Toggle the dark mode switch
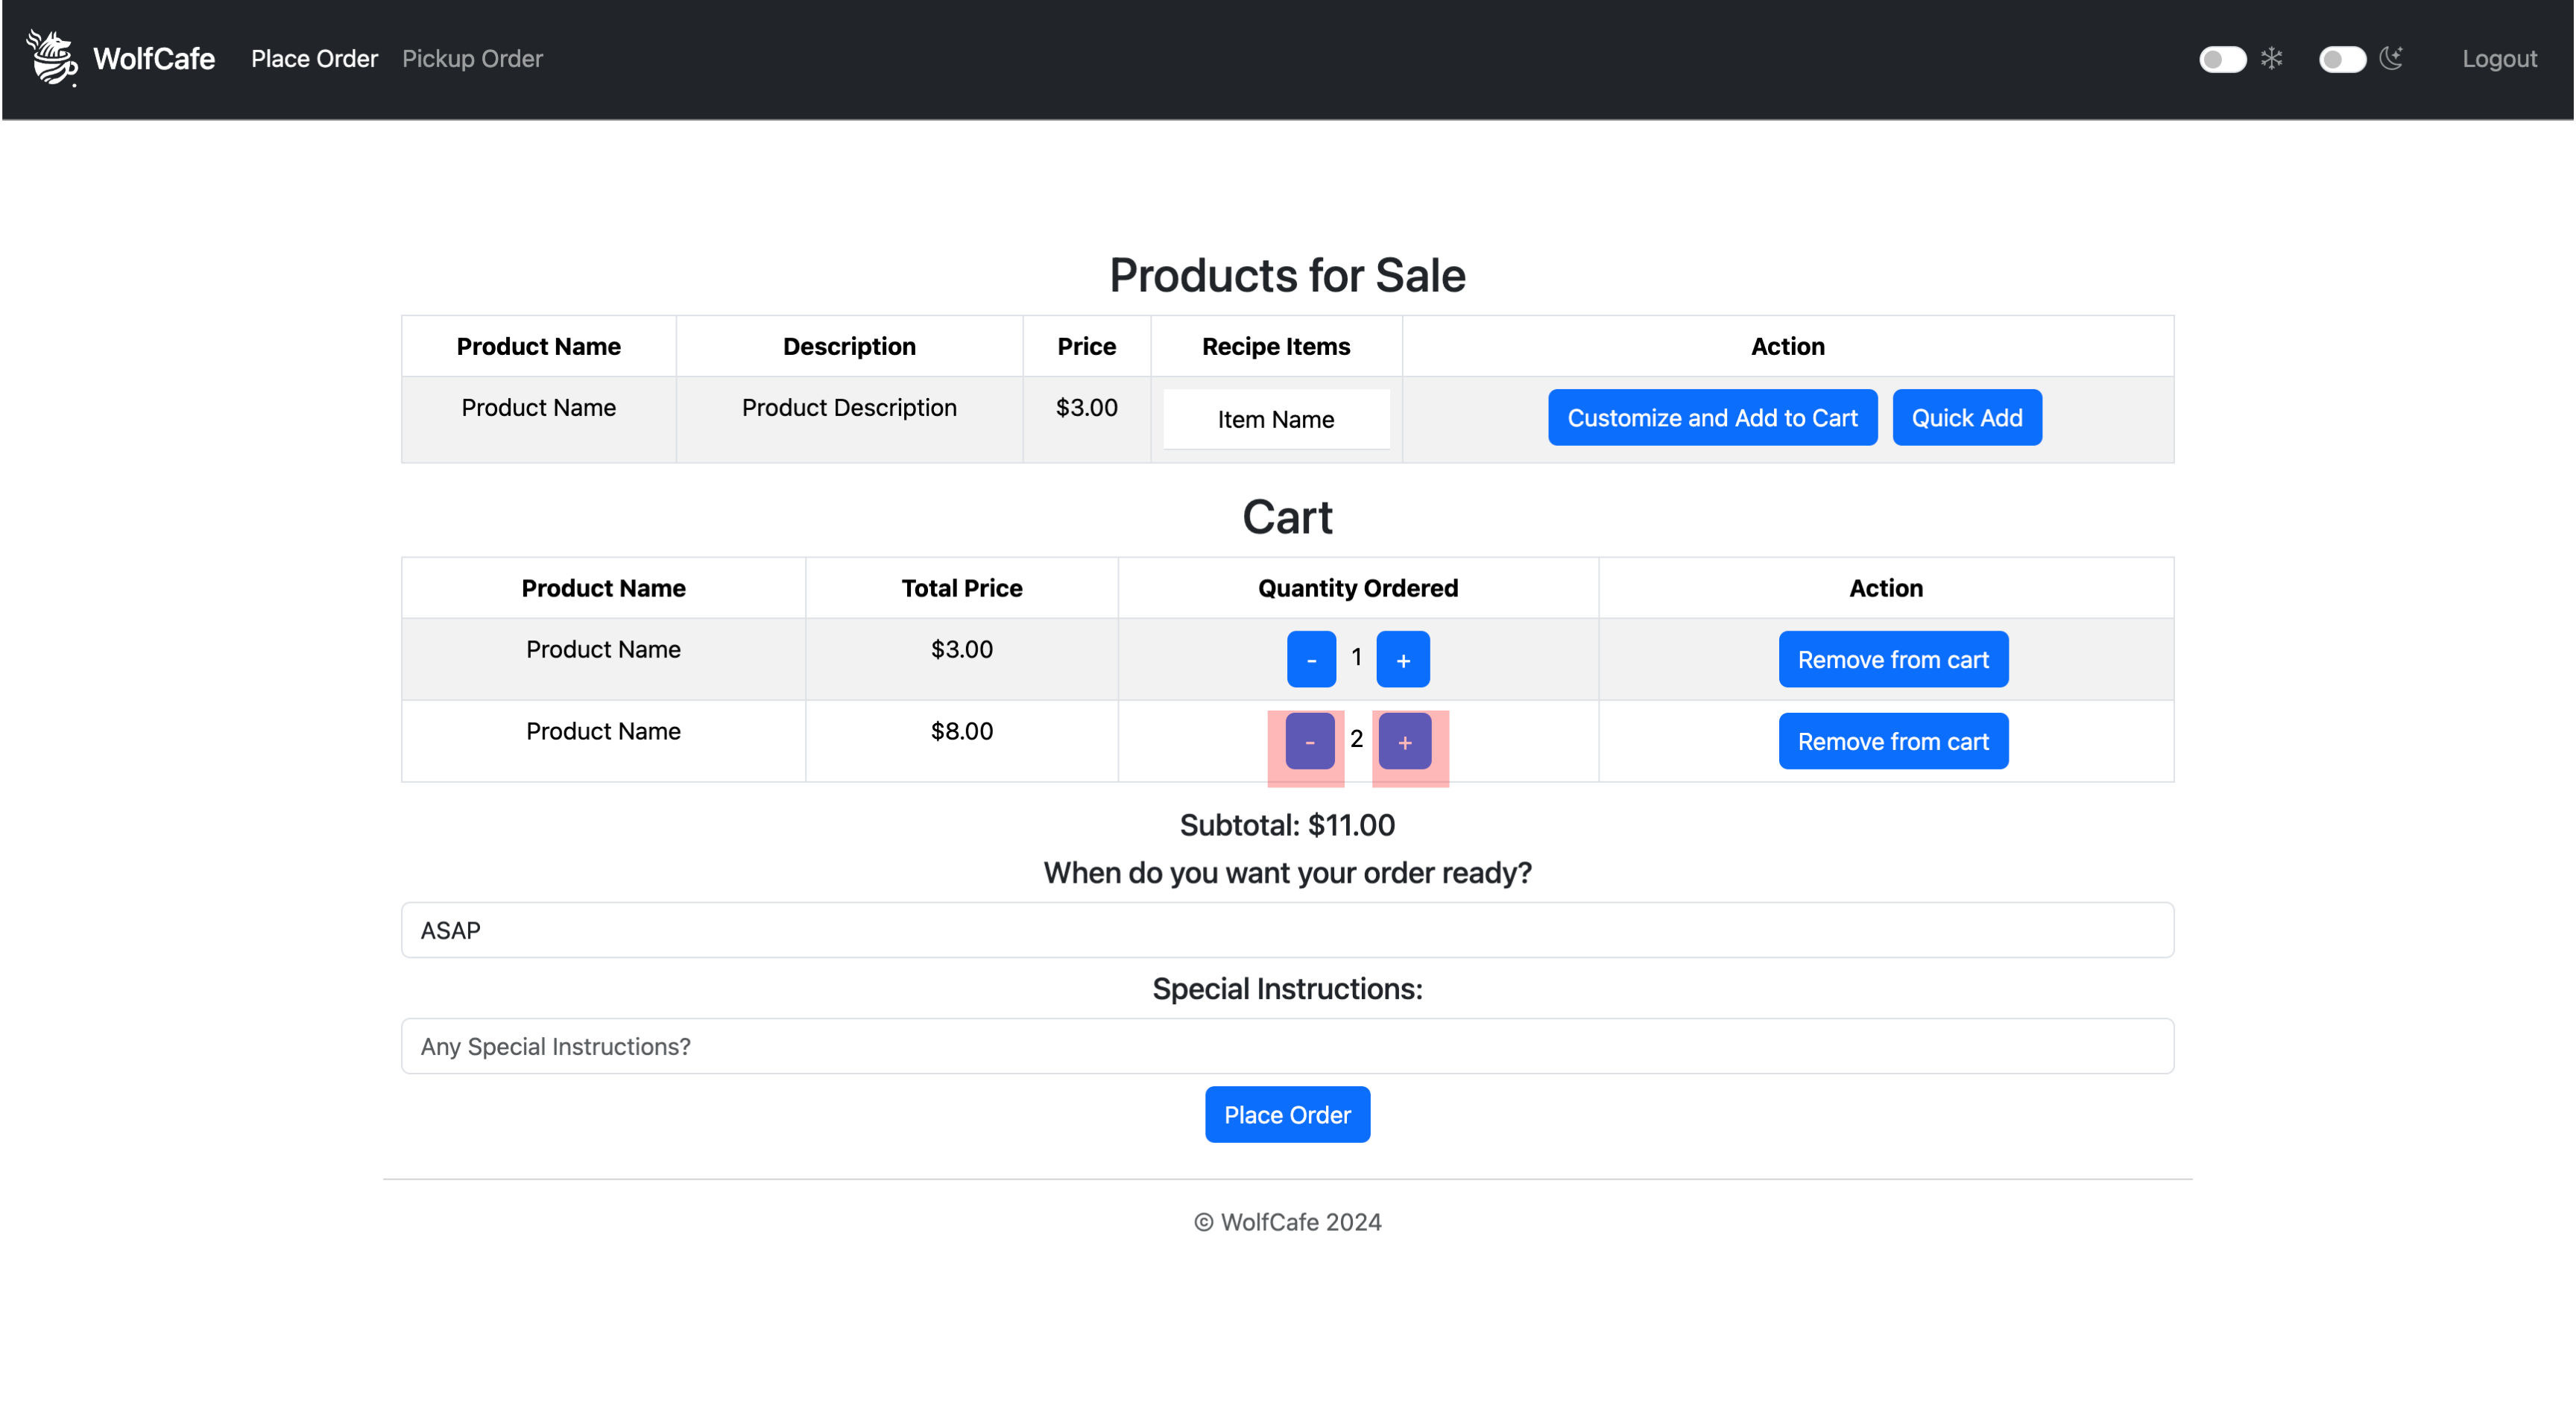The image size is (2576, 1421). [2341, 59]
